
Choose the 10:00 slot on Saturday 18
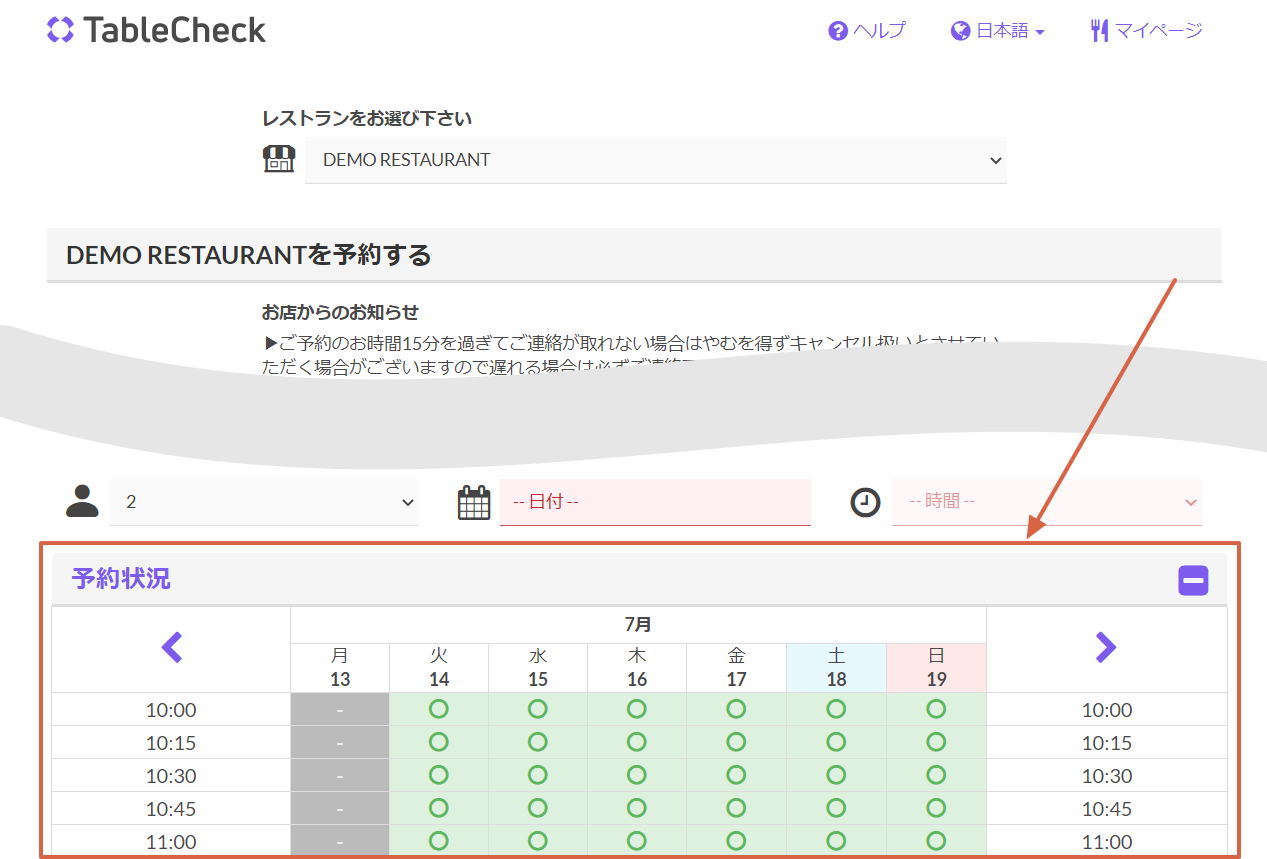[837, 709]
